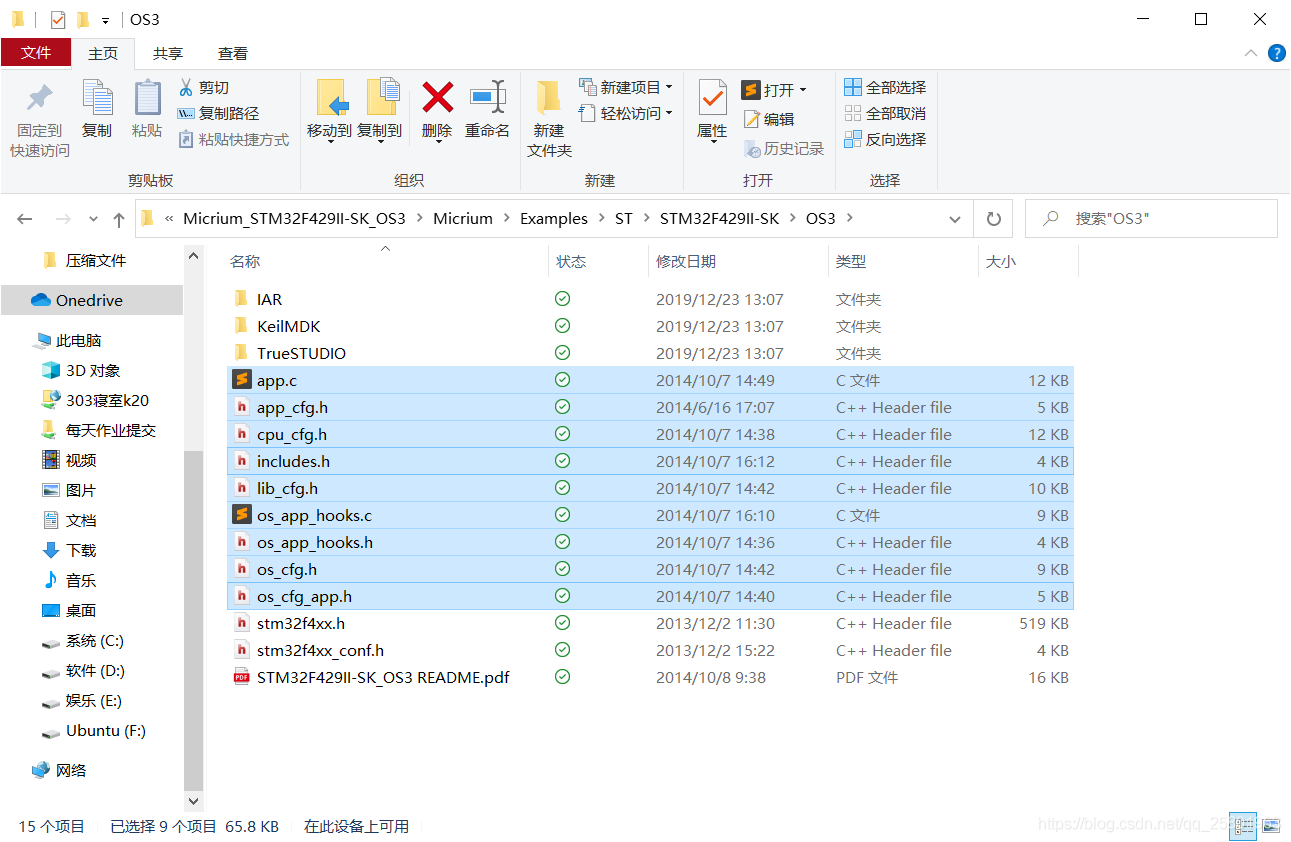Image resolution: width=1291 pixels, height=842 pixels.
Task: Click Select All in ribbon
Action: point(885,88)
